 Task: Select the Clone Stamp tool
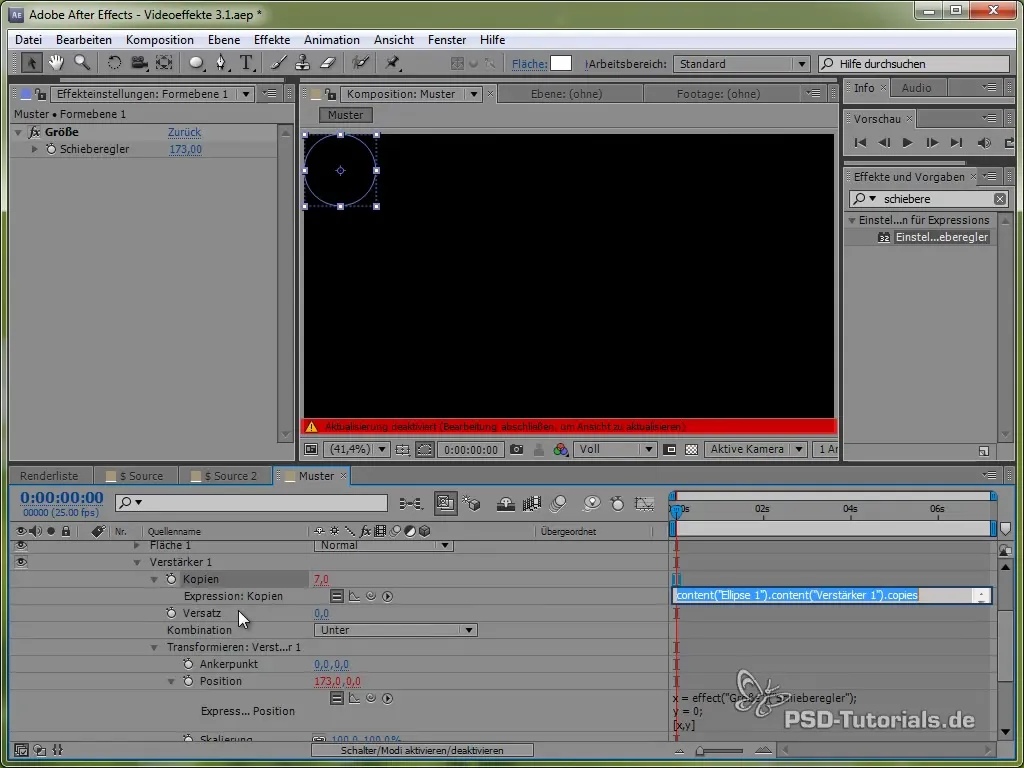click(x=302, y=63)
